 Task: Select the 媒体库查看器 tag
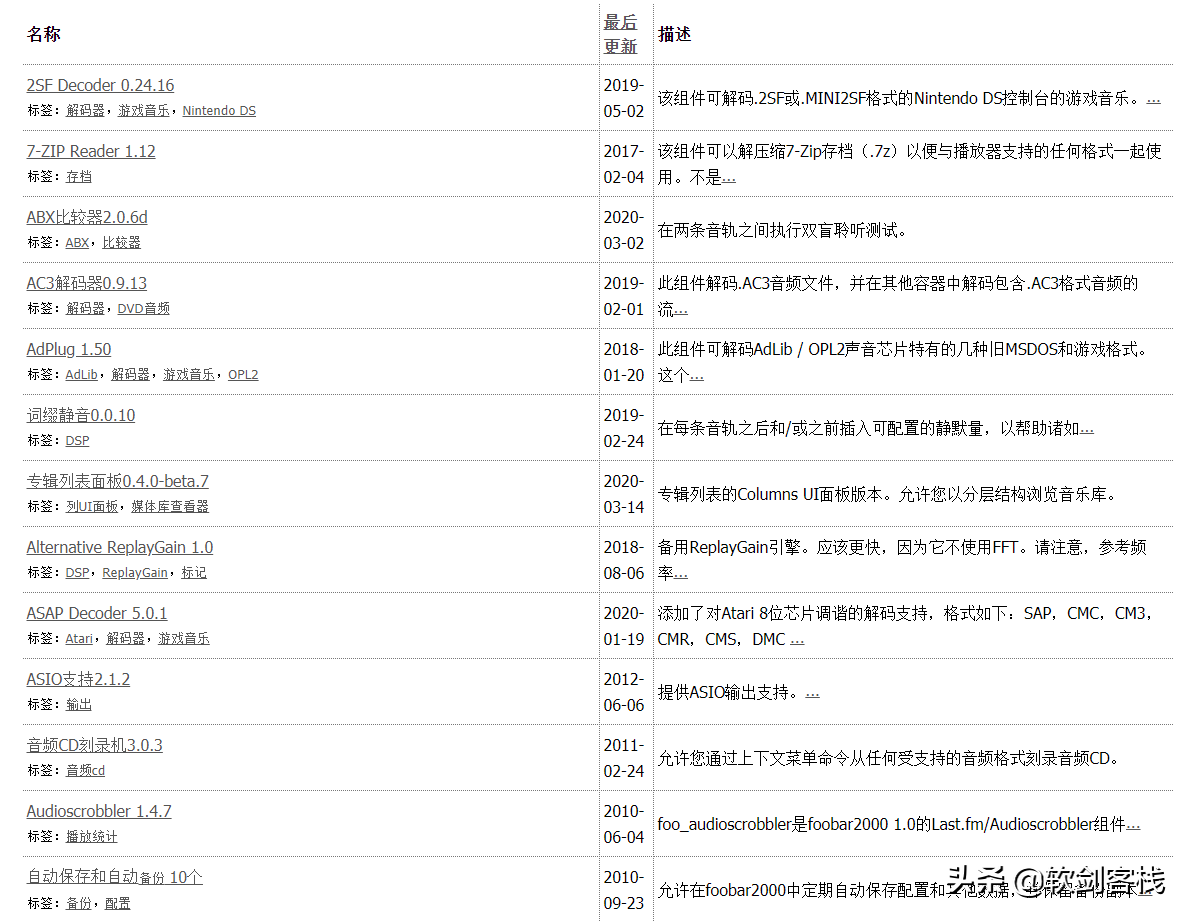pyautogui.click(x=170, y=507)
